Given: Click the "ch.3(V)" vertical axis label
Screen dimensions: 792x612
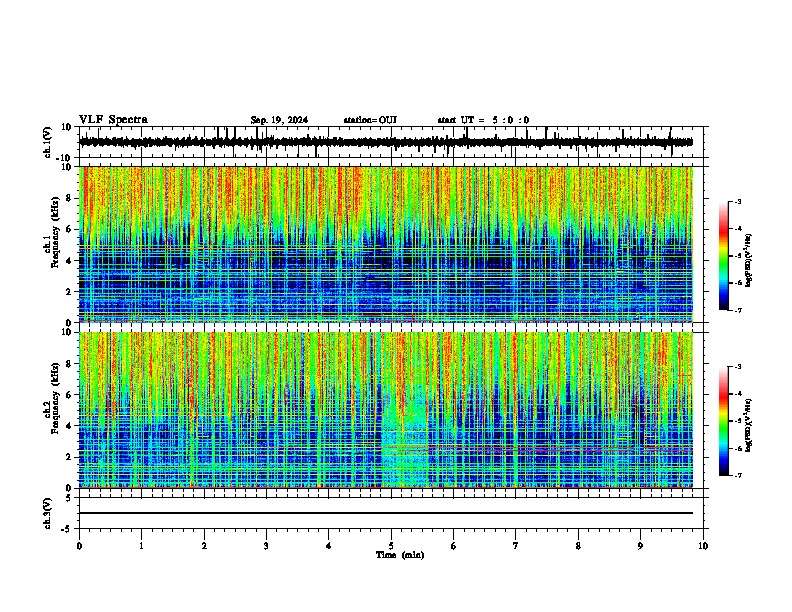Looking at the screenshot, I should (48, 513).
